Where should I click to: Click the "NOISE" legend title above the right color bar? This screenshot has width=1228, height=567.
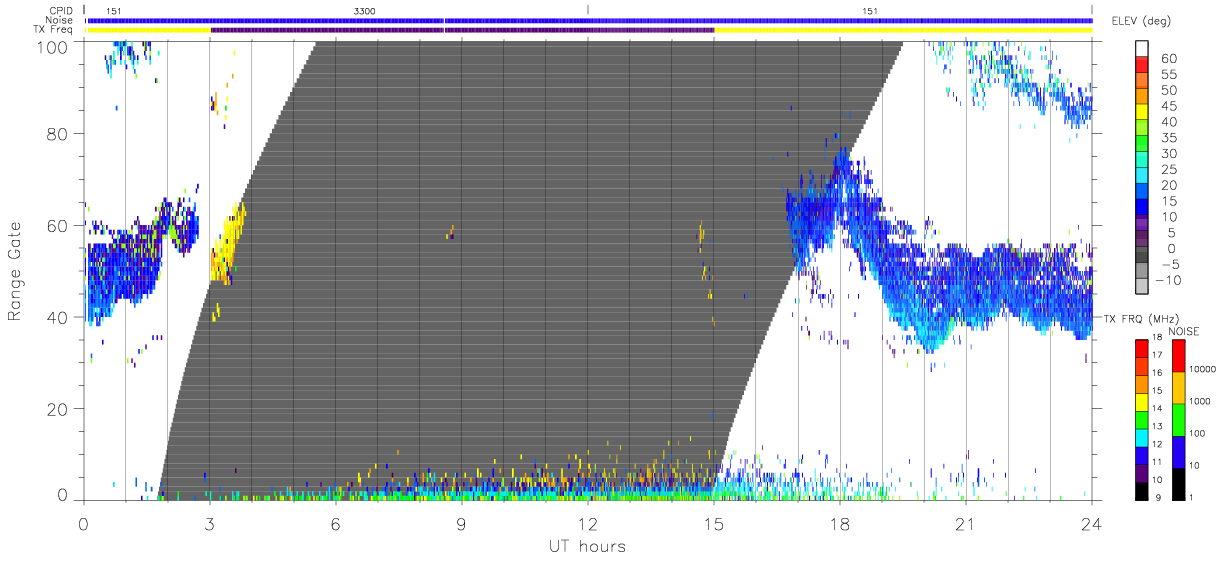(x=1185, y=332)
